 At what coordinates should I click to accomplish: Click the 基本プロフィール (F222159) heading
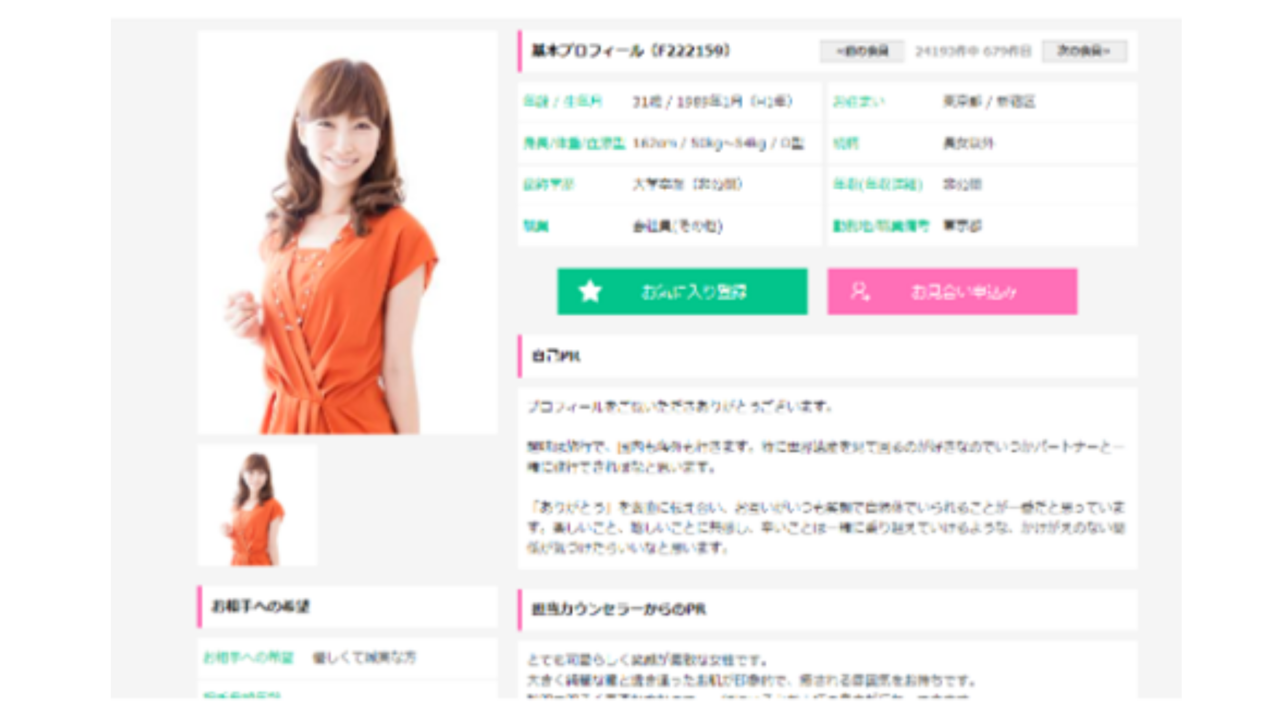tap(631, 50)
